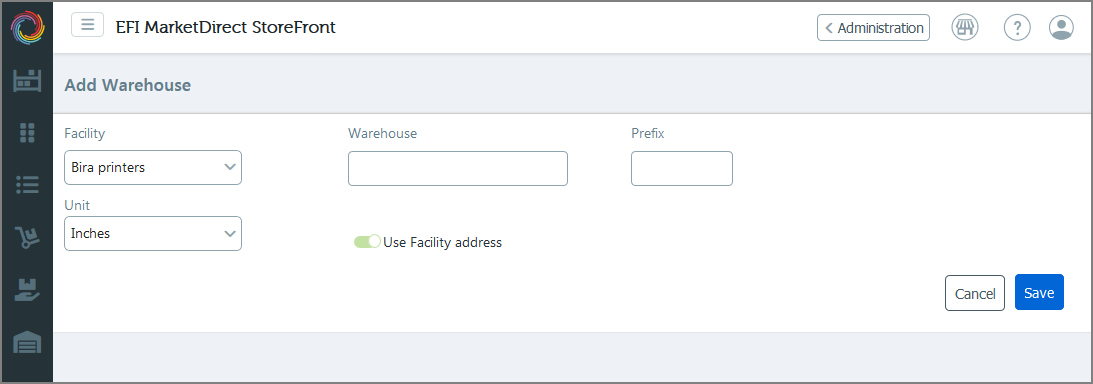Screen dimensions: 1093x384
Task: Open the warehouse garage sidebar icon
Action: 27,342
